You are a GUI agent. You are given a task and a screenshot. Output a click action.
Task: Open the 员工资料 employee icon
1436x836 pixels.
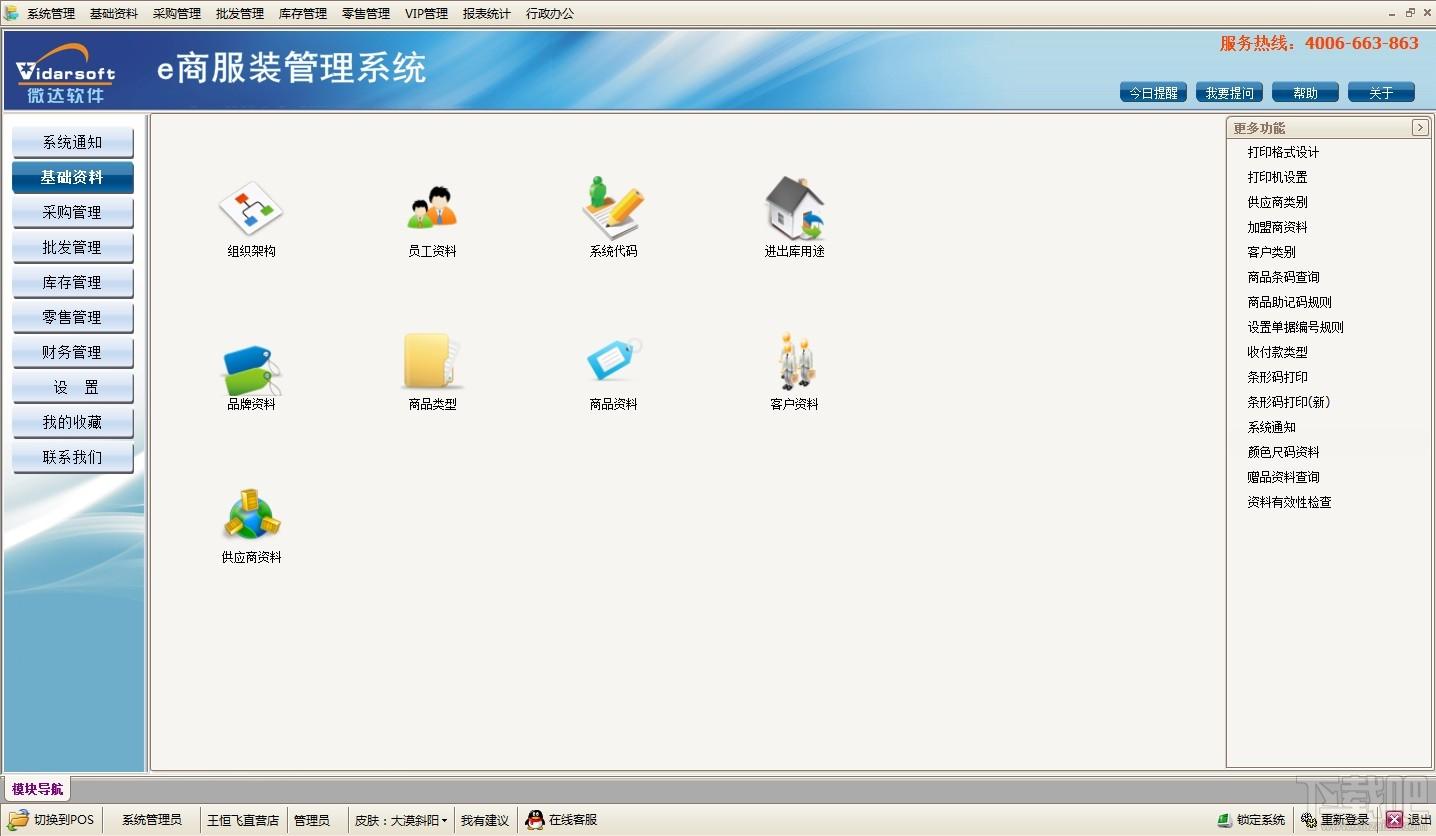tap(432, 209)
